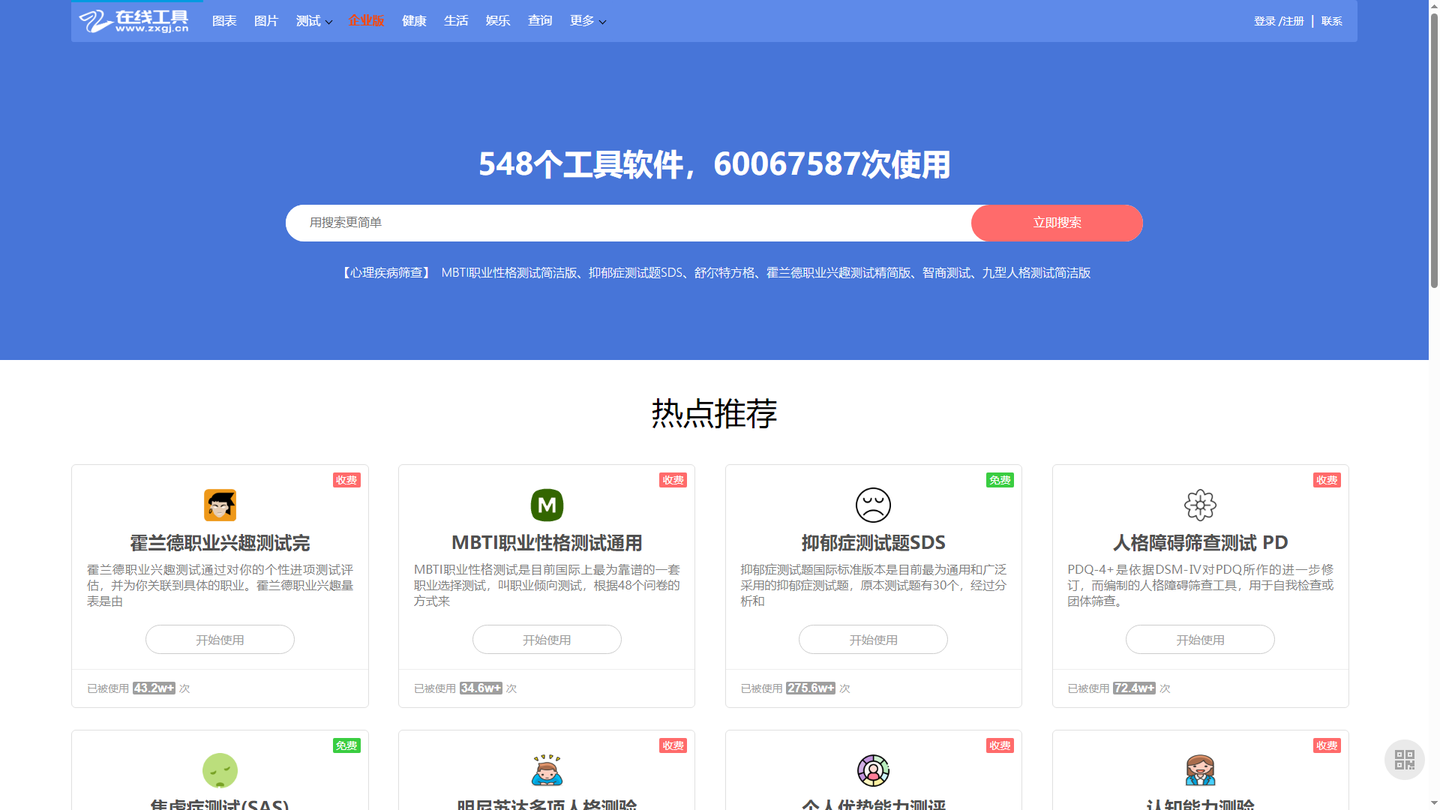Open the 智商测试 quick link
Screen dimensions: 1440x810
946,273
